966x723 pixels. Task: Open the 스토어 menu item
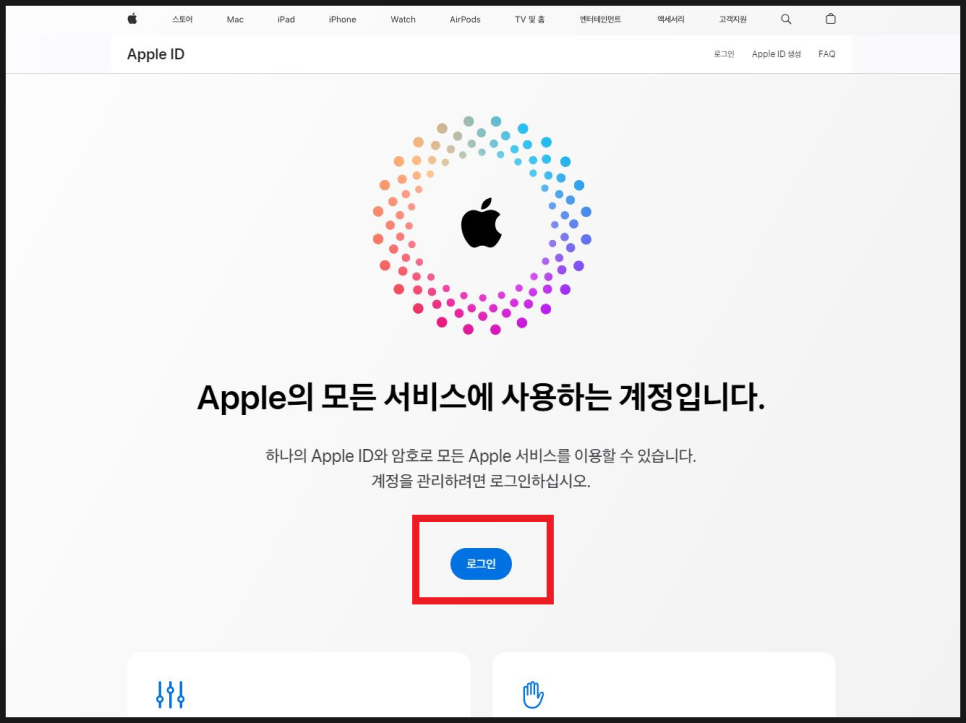click(x=182, y=19)
